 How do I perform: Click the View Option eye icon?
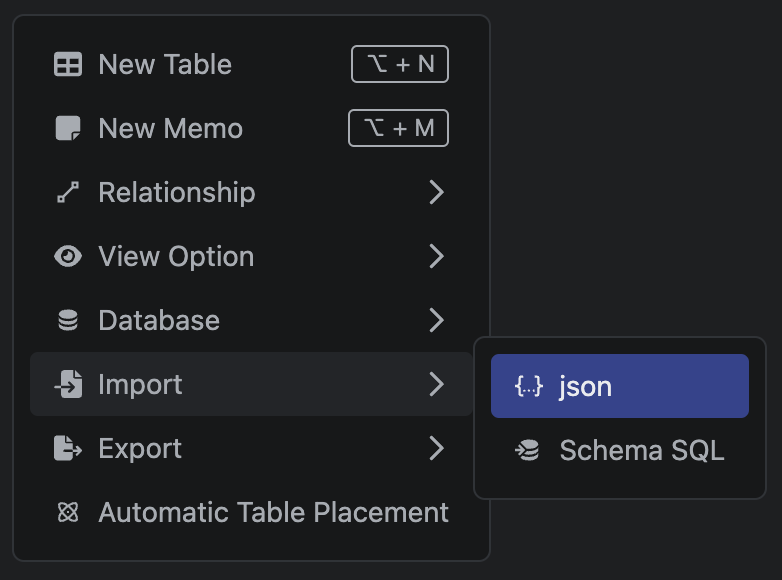click(68, 257)
